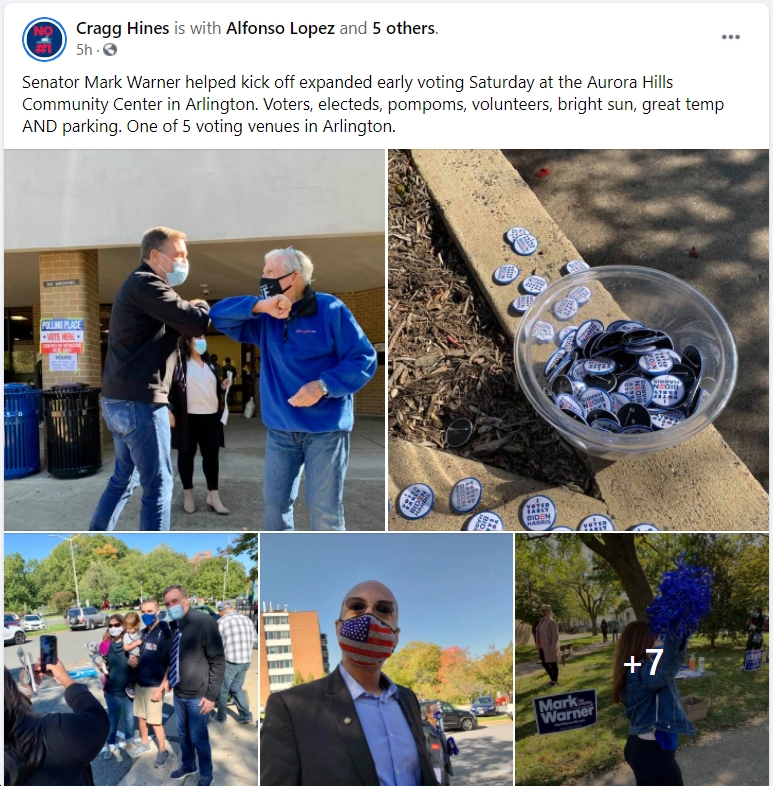This screenshot has width=773, height=786.
Task: Click the I Voted Early button on curb
Action: point(538,512)
